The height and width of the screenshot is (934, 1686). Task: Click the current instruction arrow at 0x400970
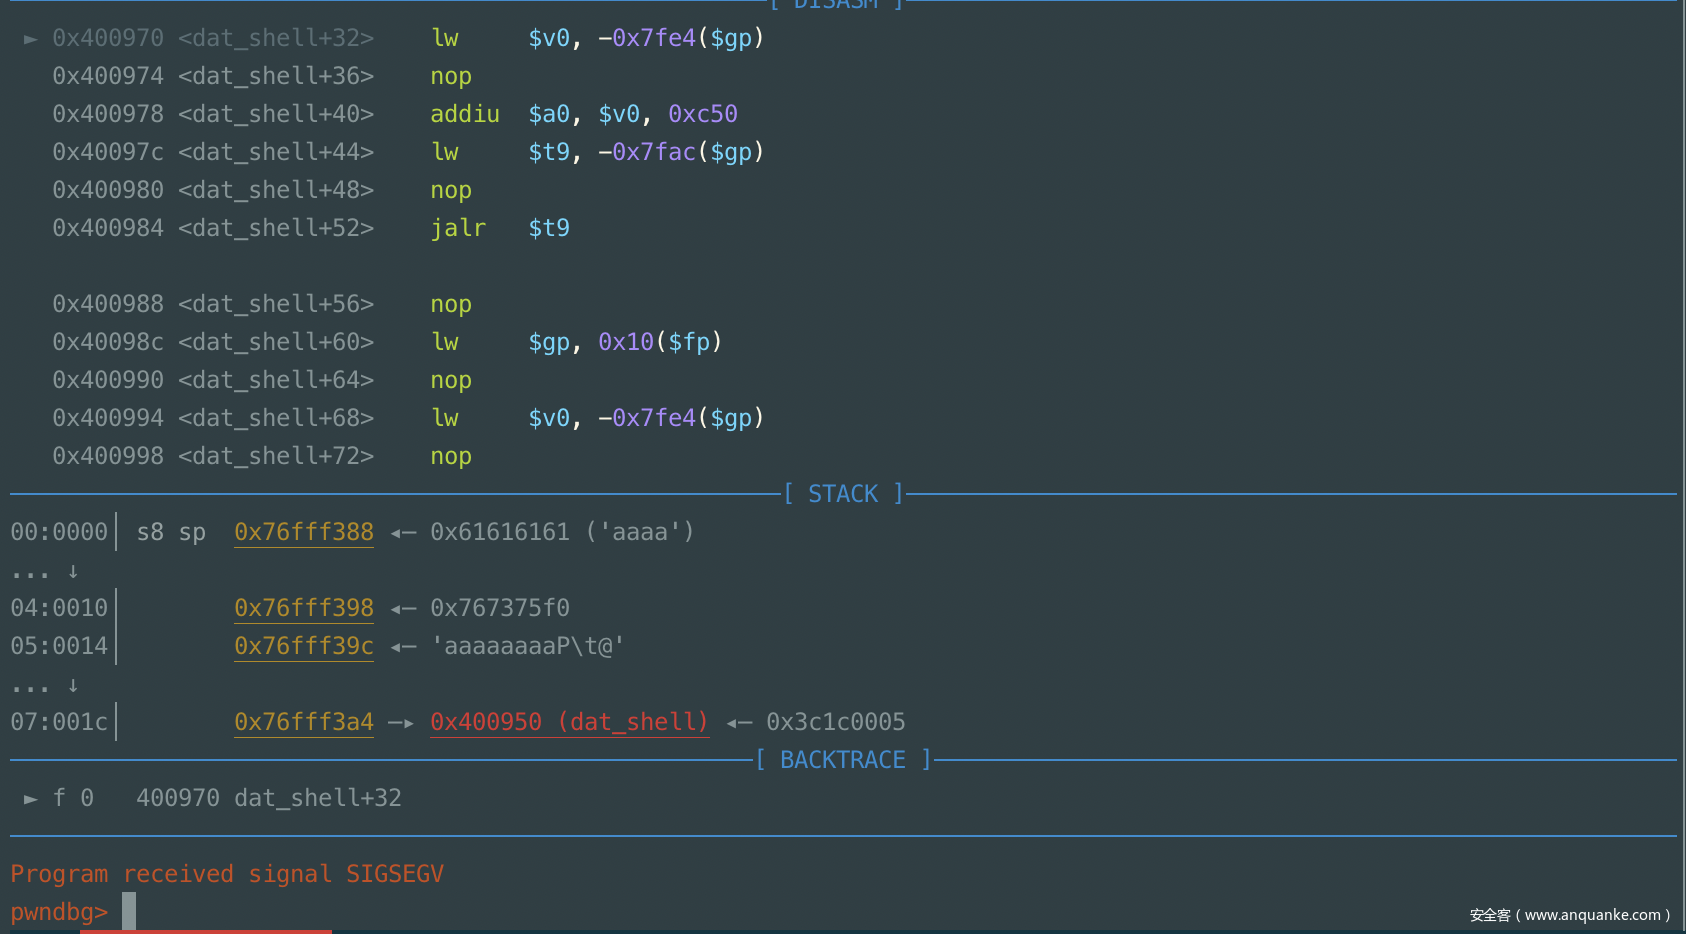[x=31, y=39]
